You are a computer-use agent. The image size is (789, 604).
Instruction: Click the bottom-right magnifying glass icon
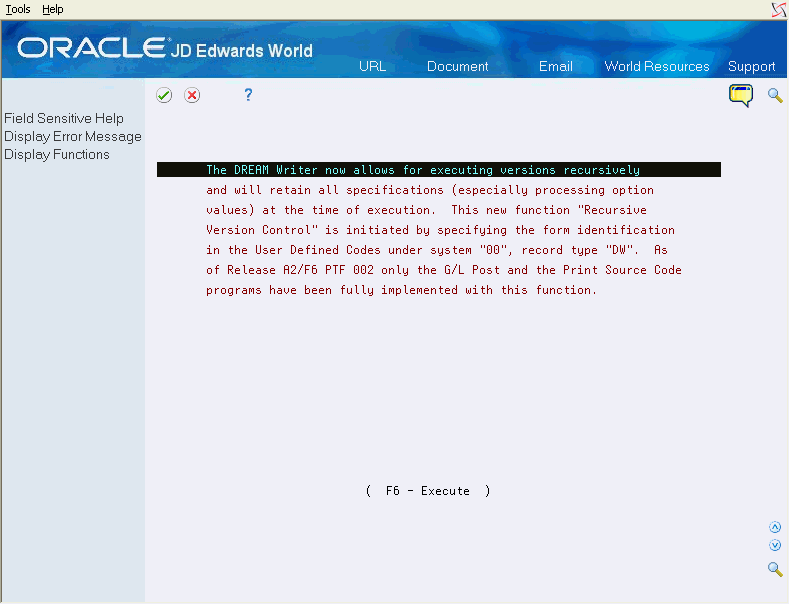pos(775,569)
